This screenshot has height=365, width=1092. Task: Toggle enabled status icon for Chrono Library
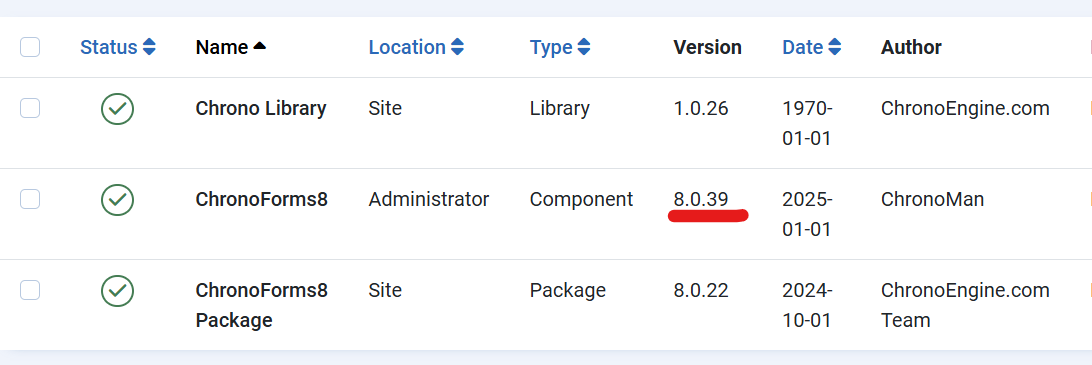tap(118, 109)
